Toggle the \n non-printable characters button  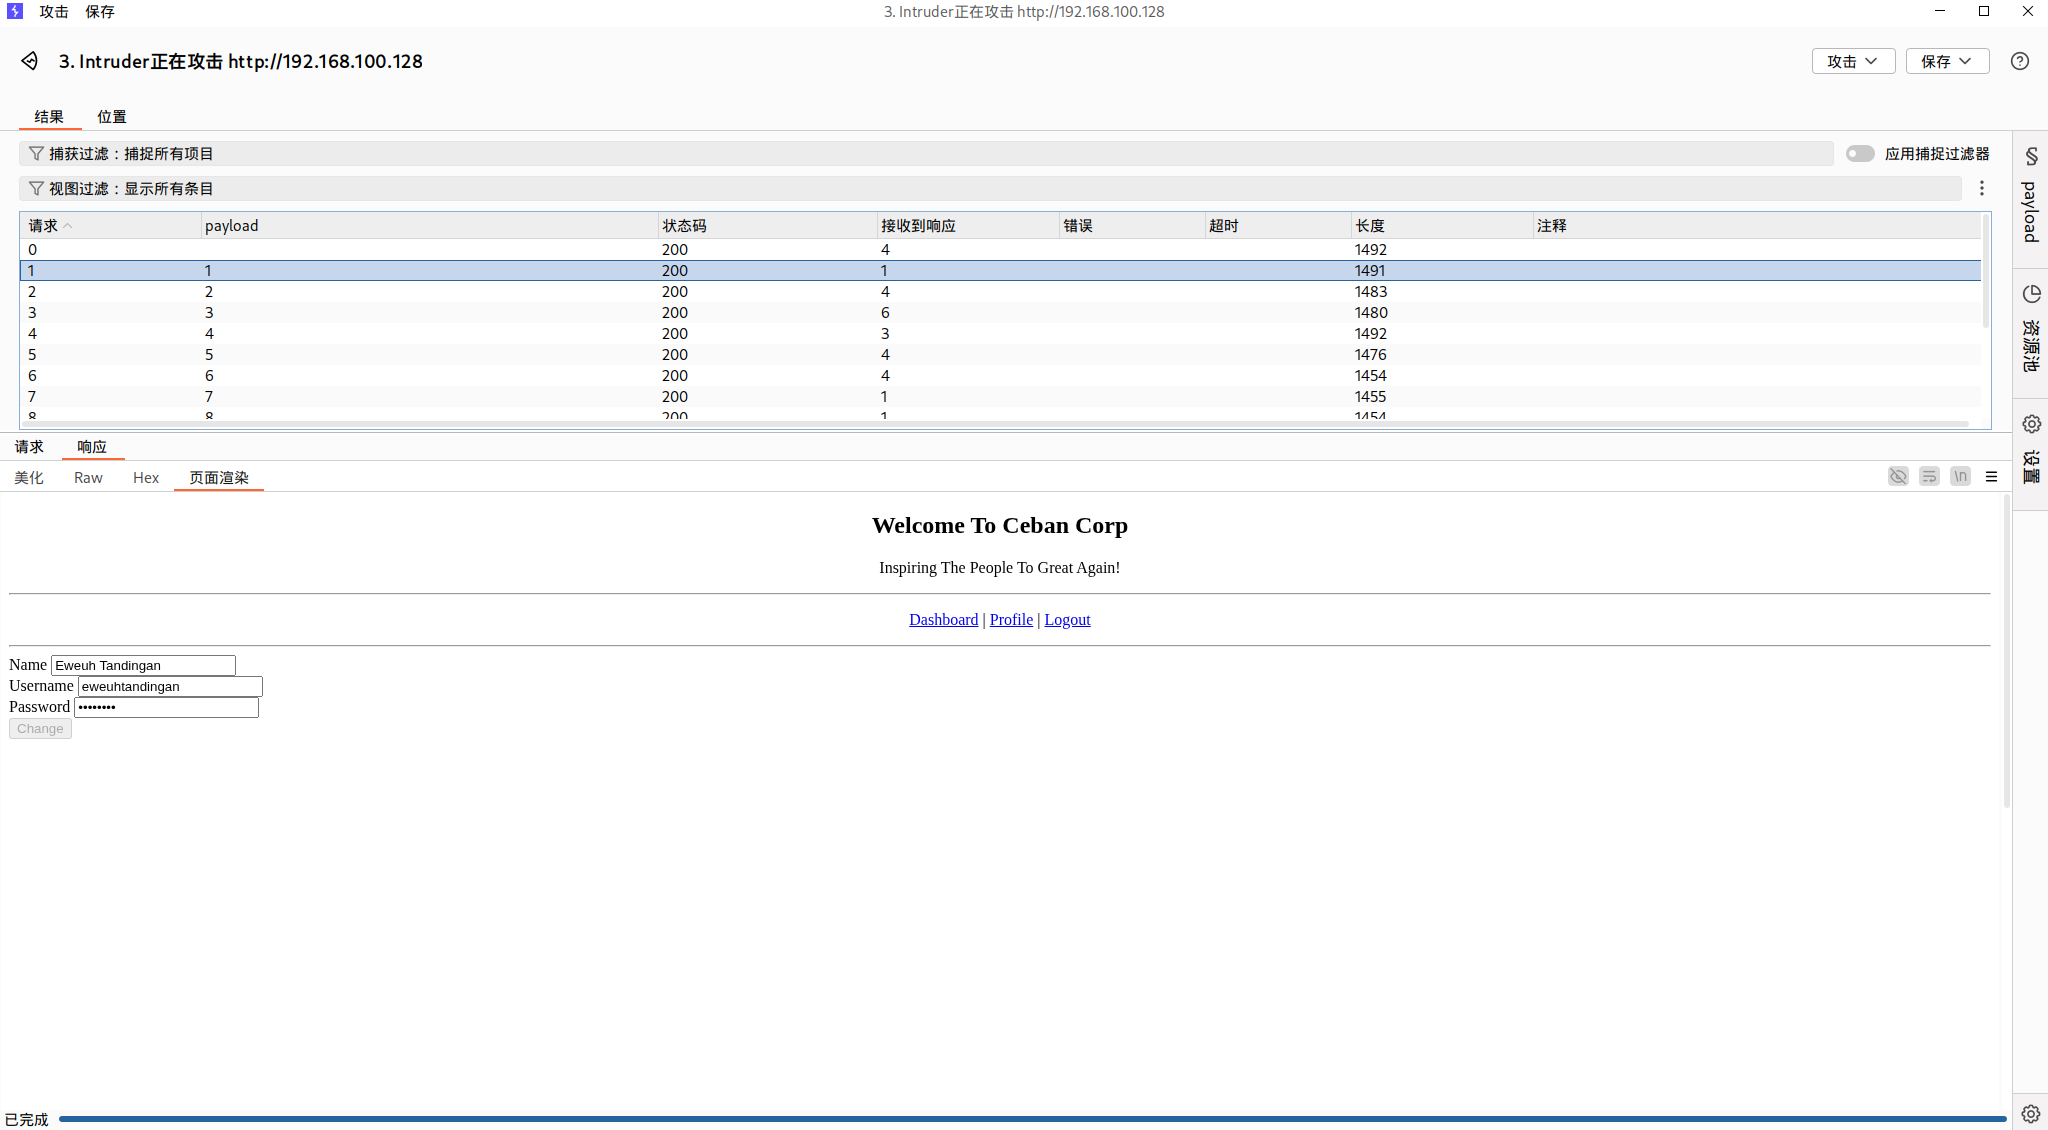(x=1960, y=477)
